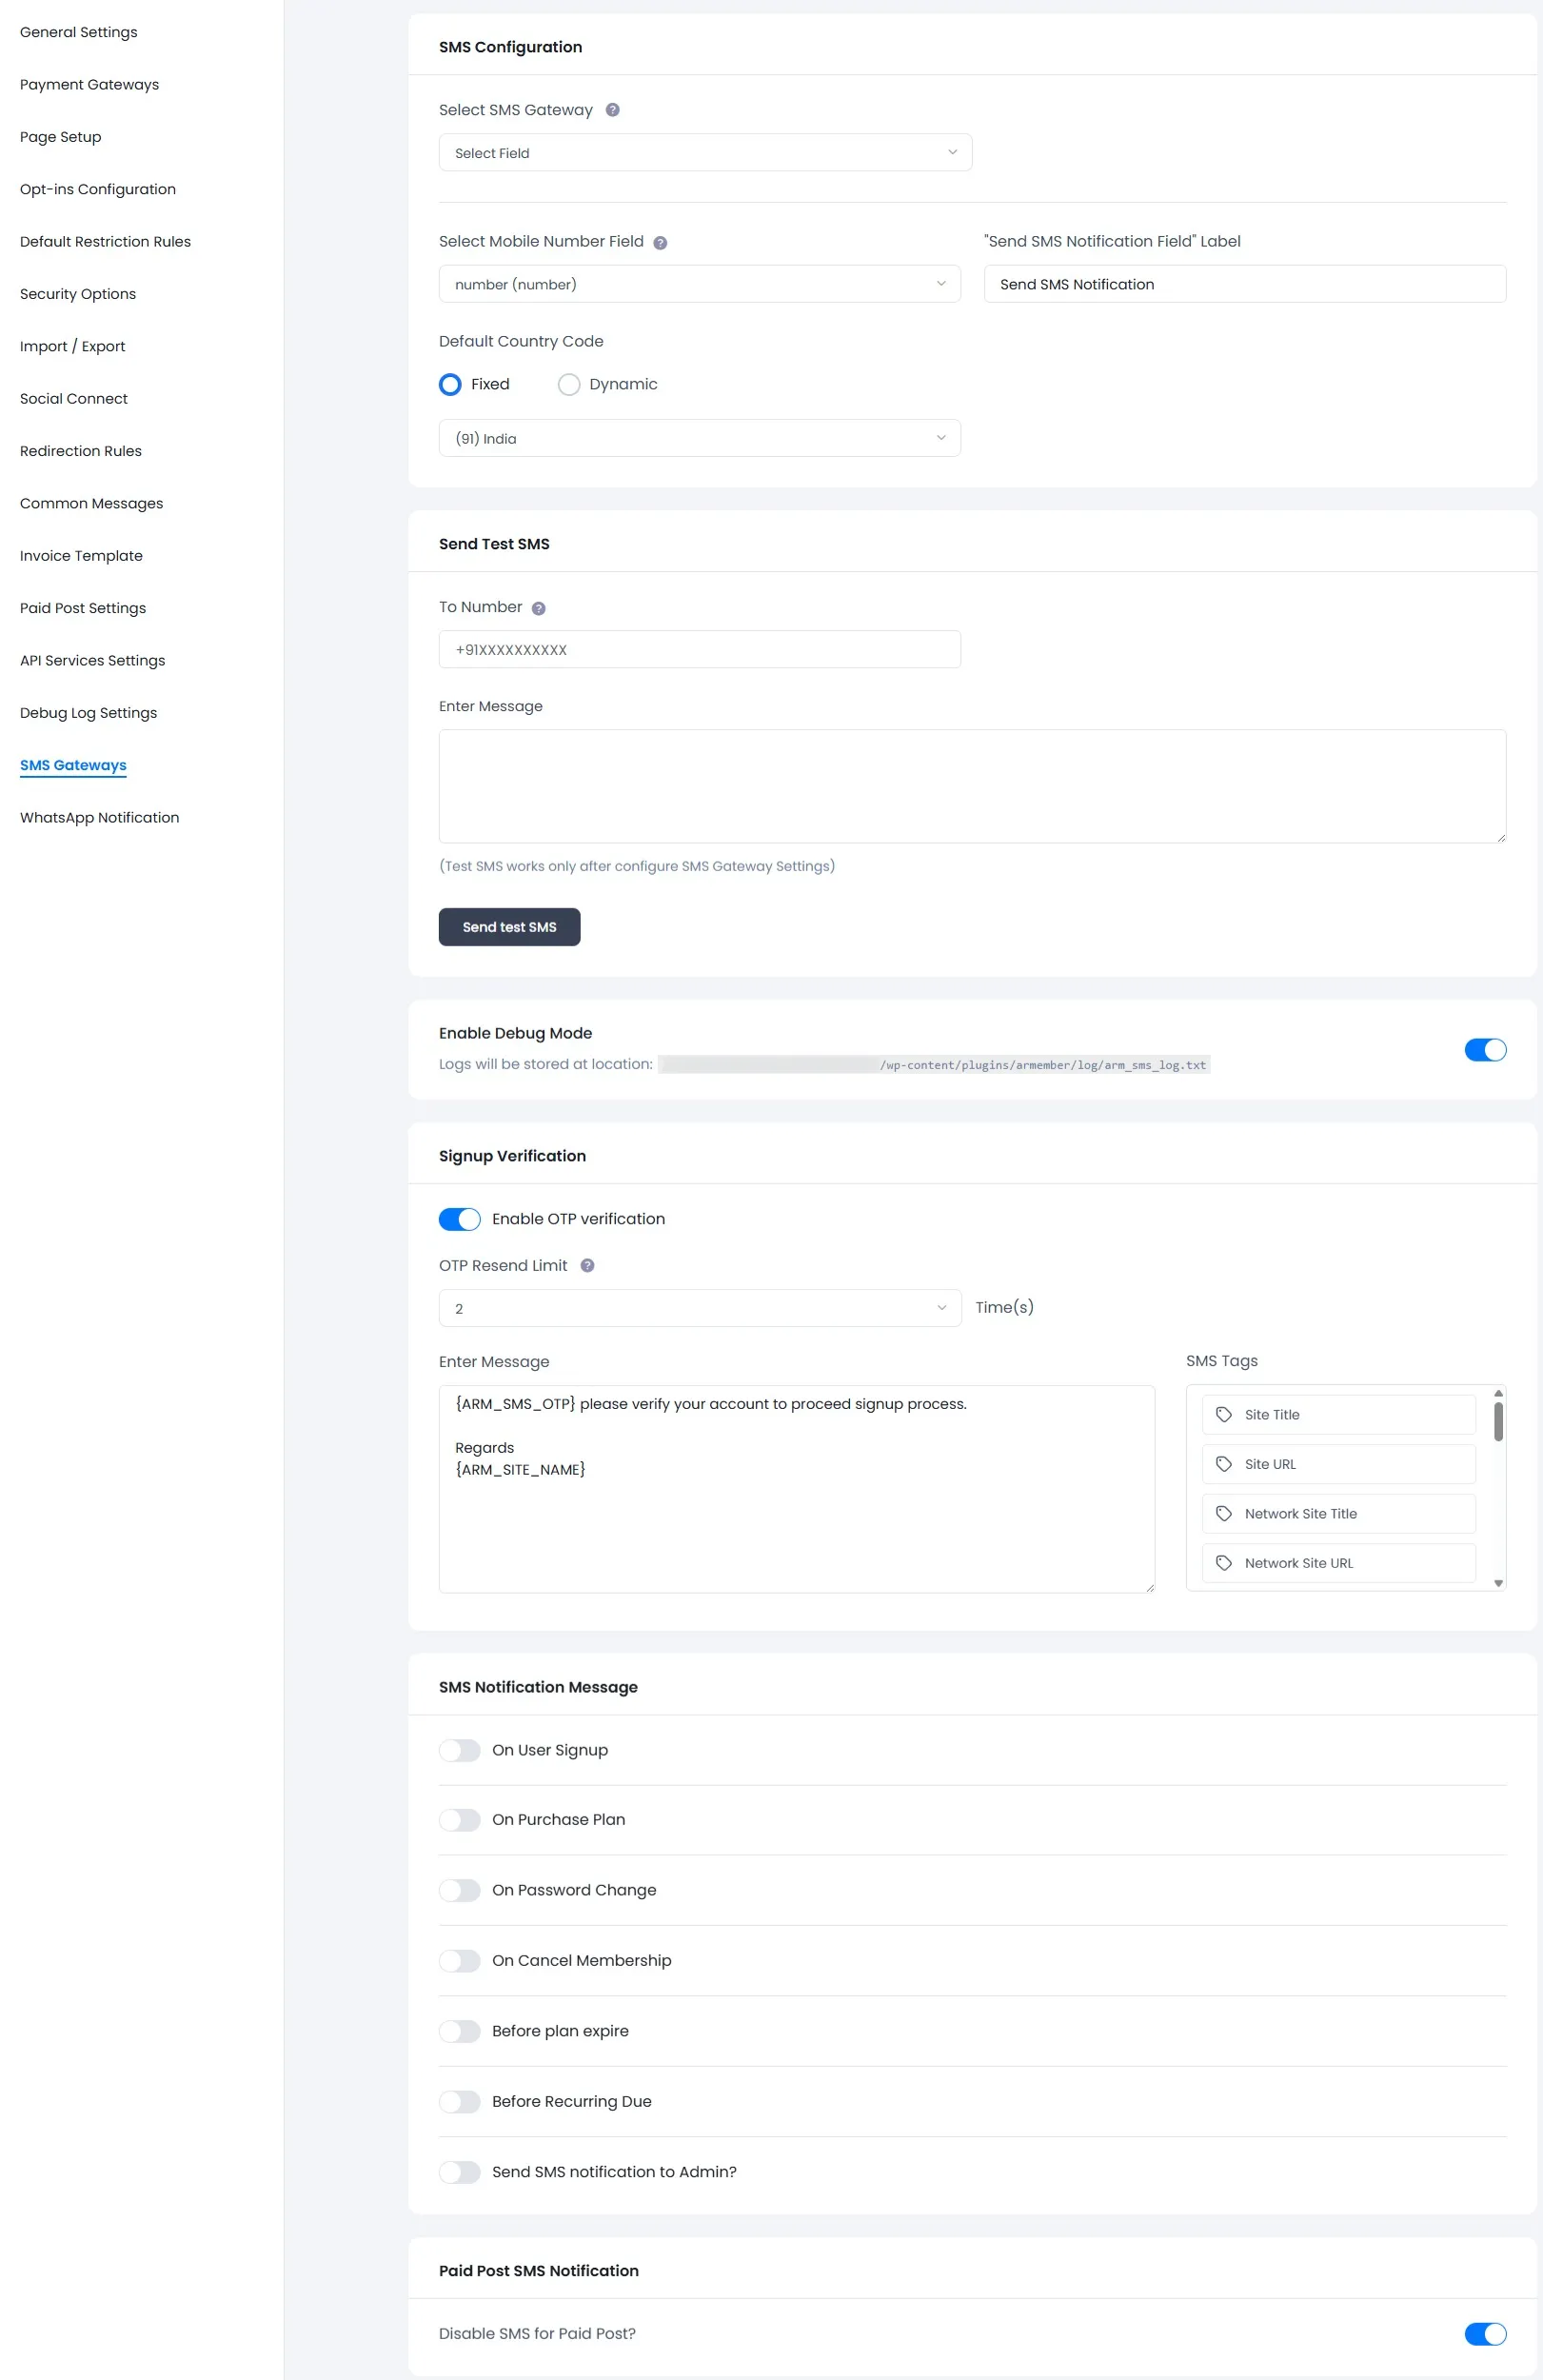Click the Send test SMS button
Image resolution: width=1543 pixels, height=2380 pixels.
coord(509,926)
